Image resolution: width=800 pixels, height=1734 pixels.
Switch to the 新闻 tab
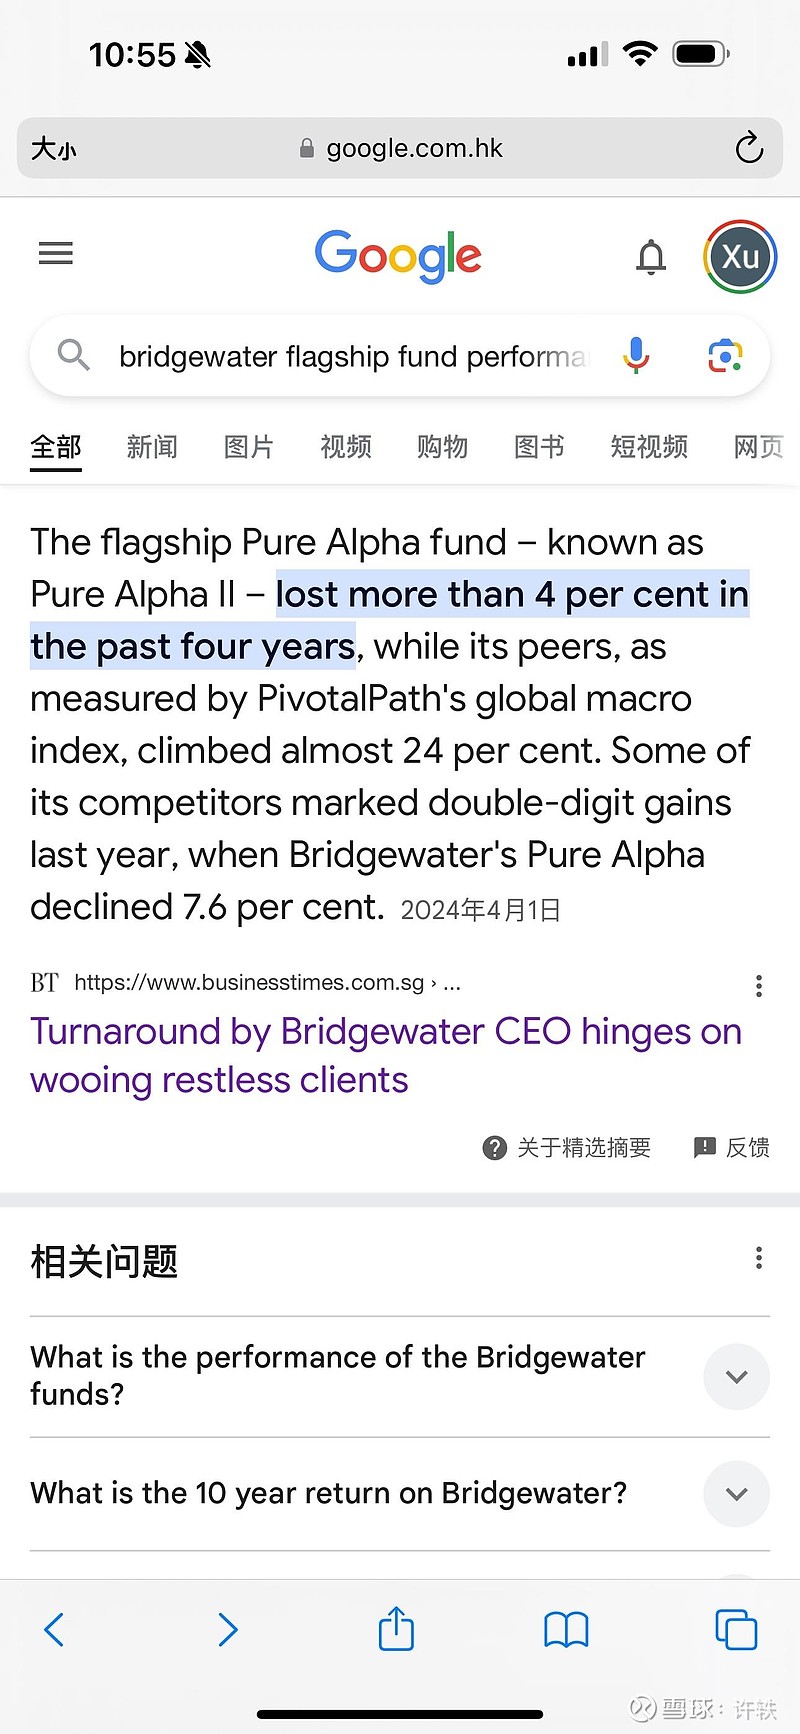tap(152, 447)
